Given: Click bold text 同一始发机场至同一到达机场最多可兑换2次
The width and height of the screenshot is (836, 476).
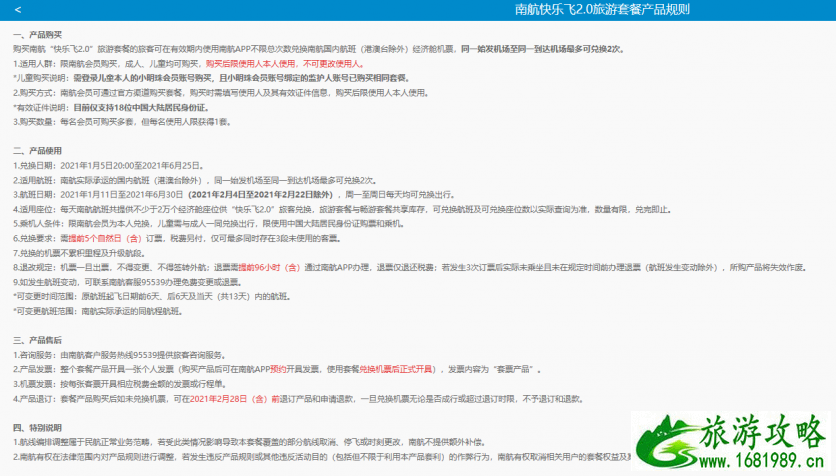Looking at the screenshot, I should click(543, 49).
